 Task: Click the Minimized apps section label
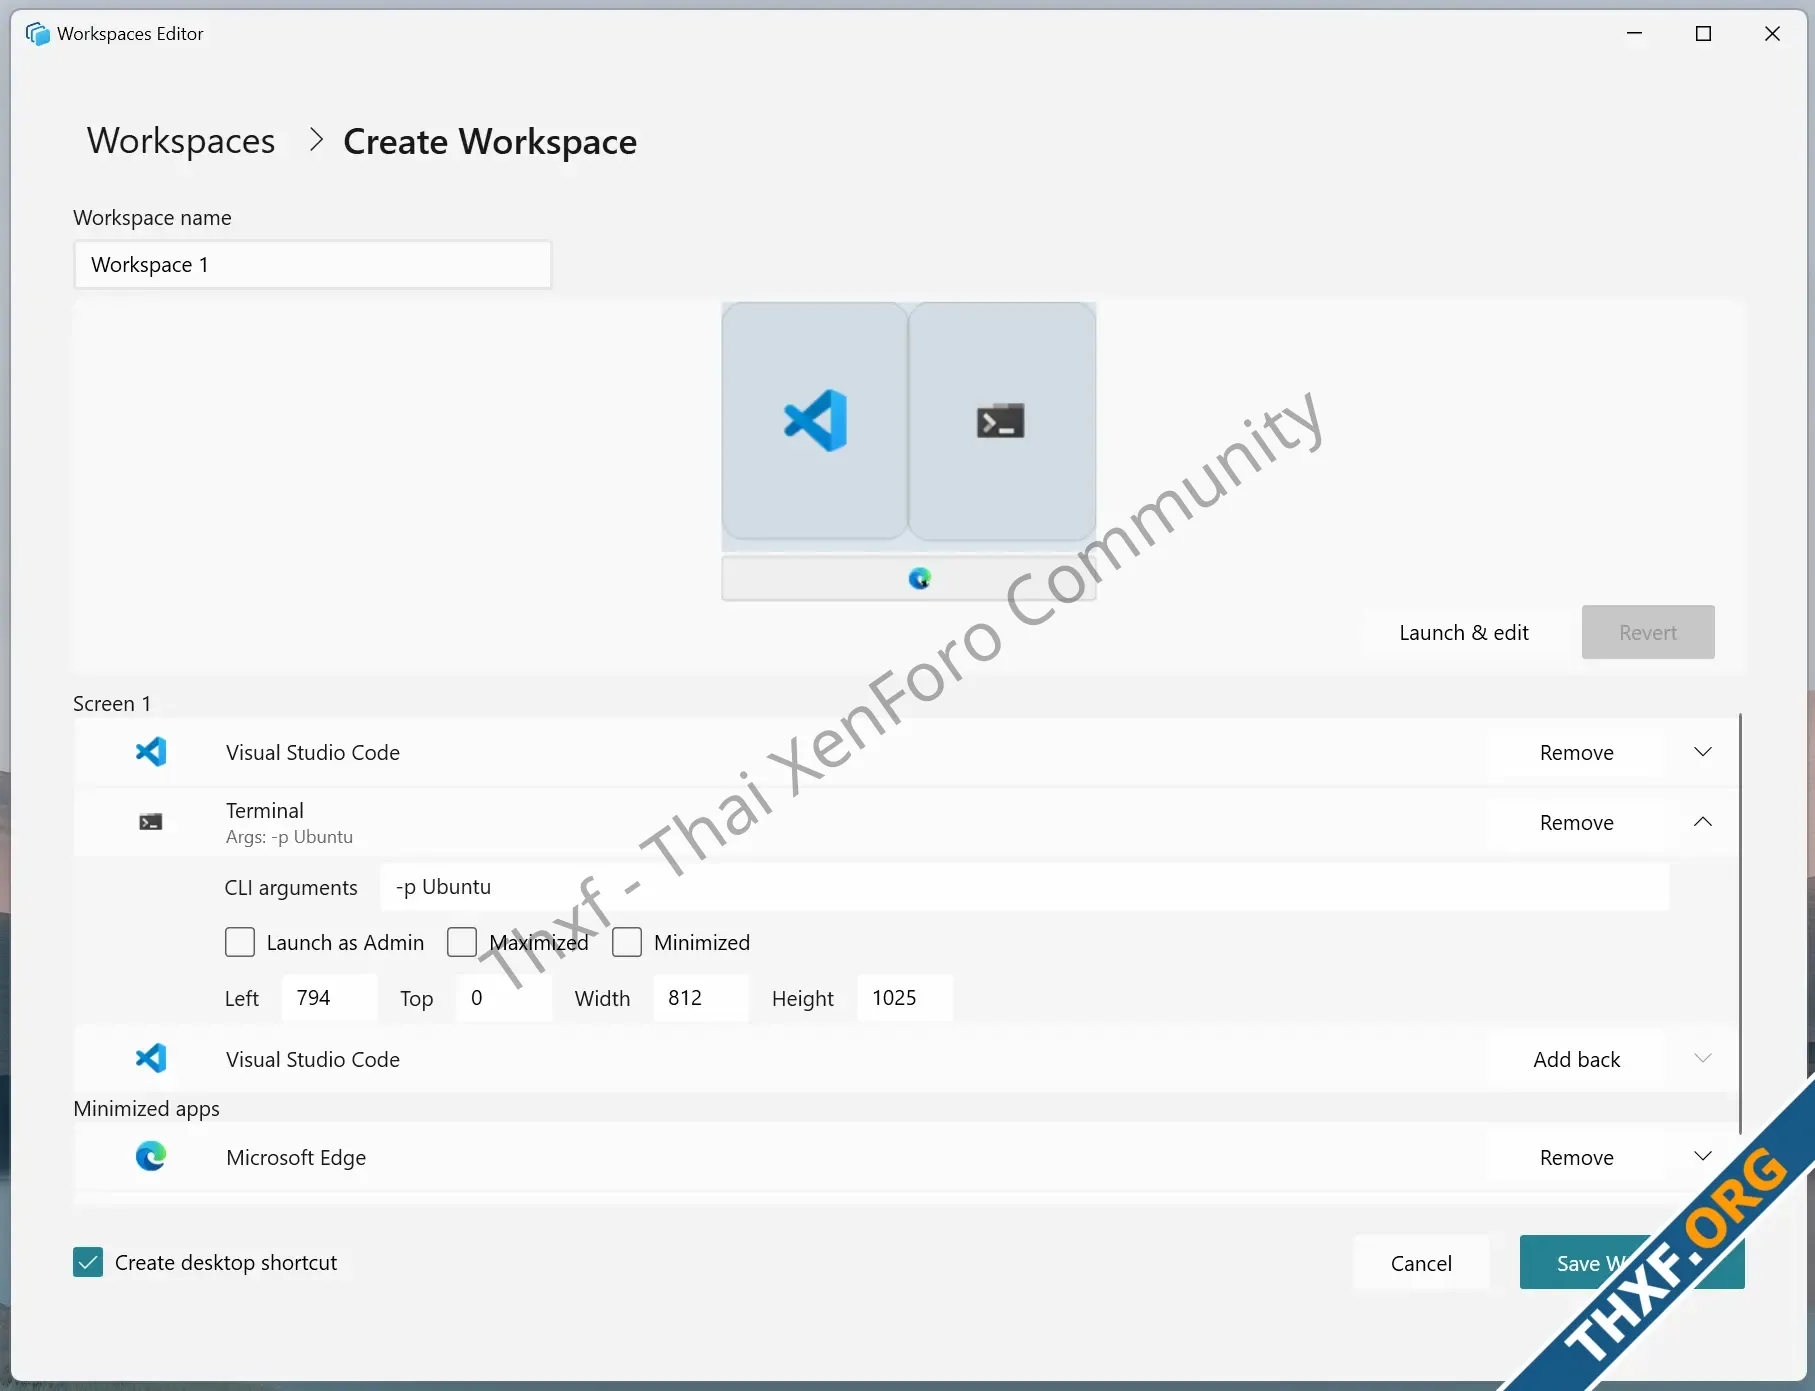click(x=146, y=1108)
